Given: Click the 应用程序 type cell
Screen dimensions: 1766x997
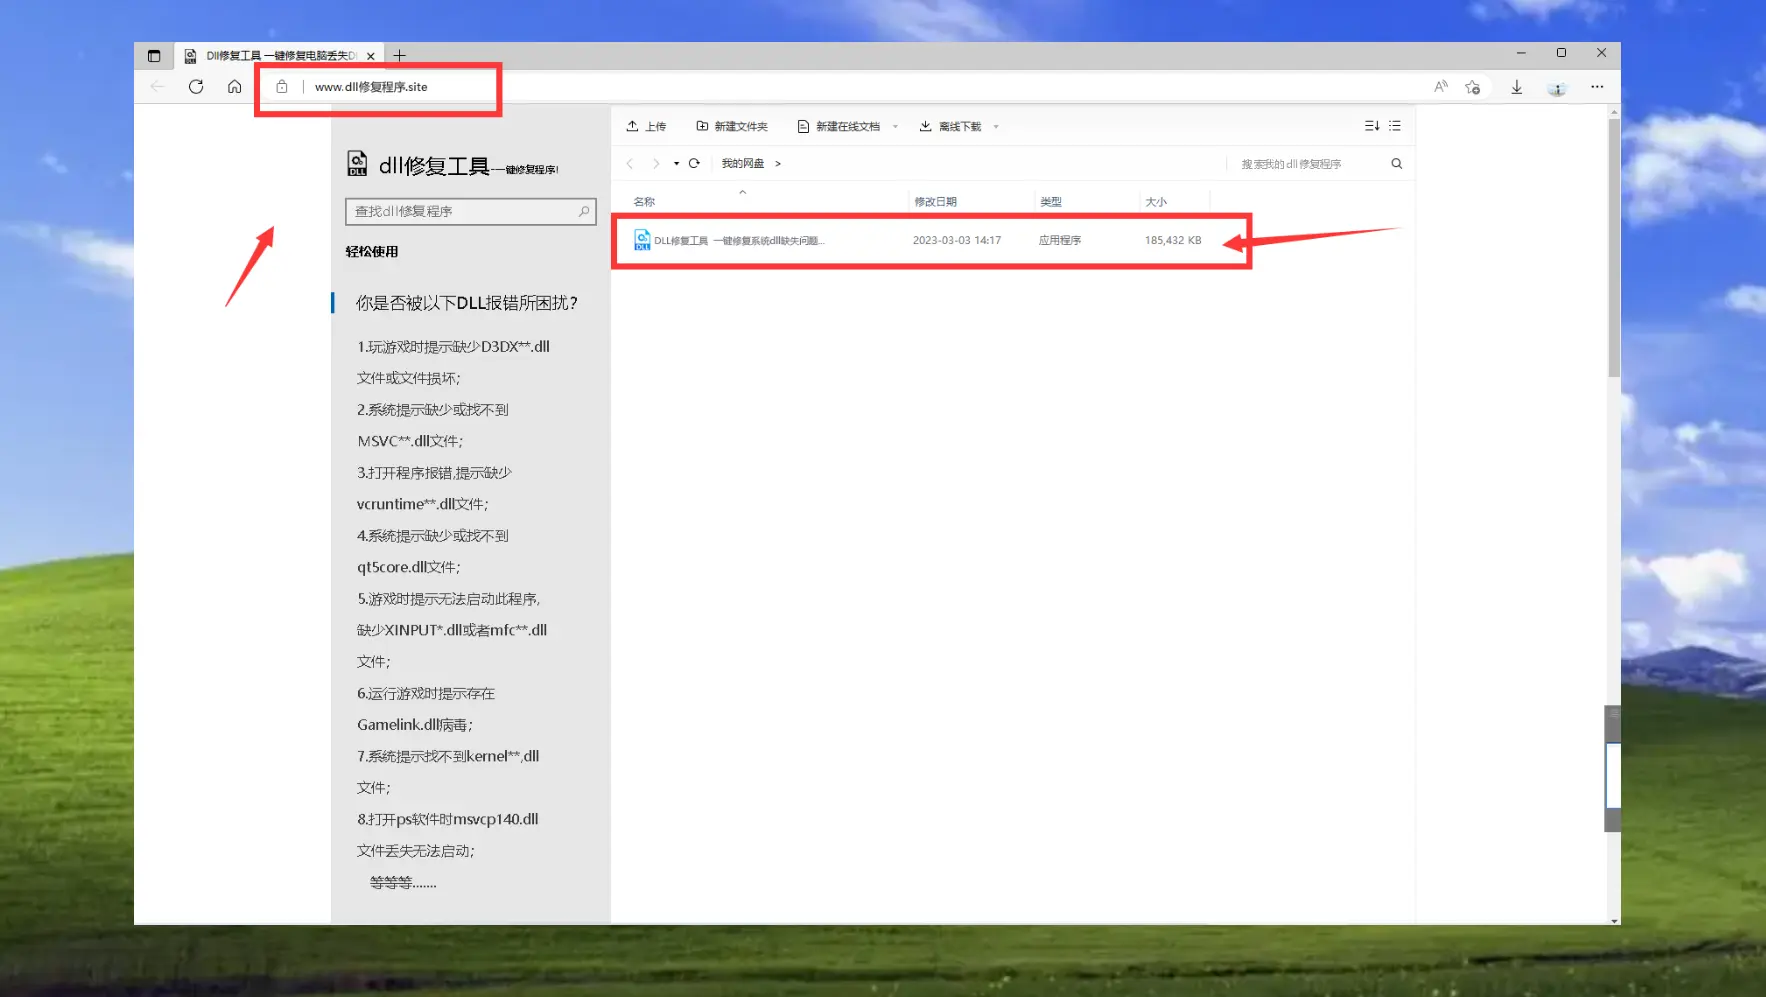Looking at the screenshot, I should point(1060,241).
